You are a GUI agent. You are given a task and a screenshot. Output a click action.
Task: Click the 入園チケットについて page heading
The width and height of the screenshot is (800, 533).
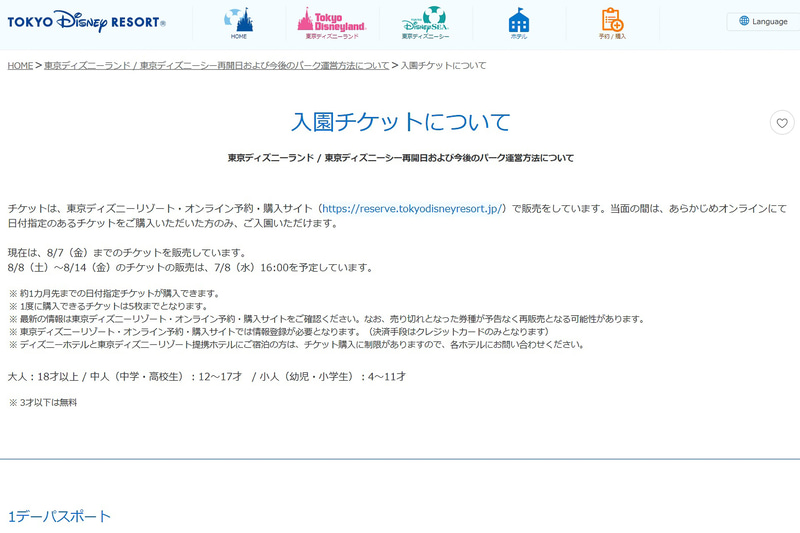coord(401,122)
